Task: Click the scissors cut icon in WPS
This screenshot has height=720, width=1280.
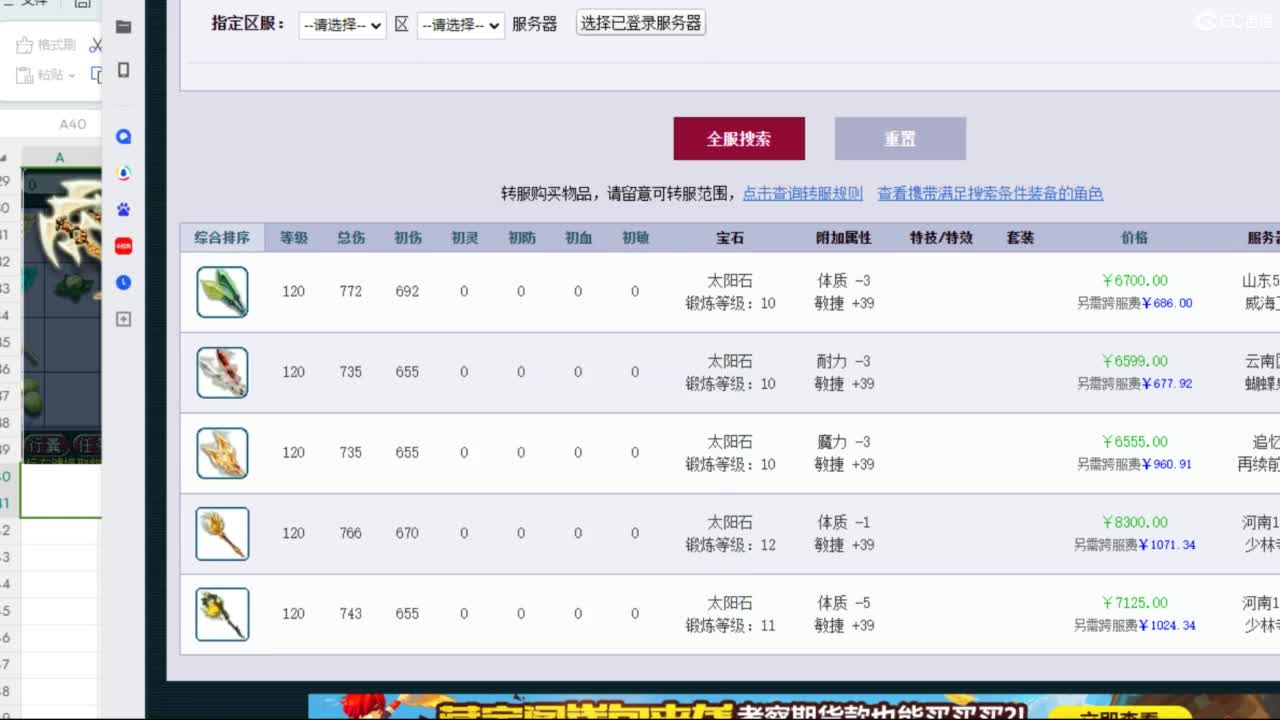Action: [97, 44]
